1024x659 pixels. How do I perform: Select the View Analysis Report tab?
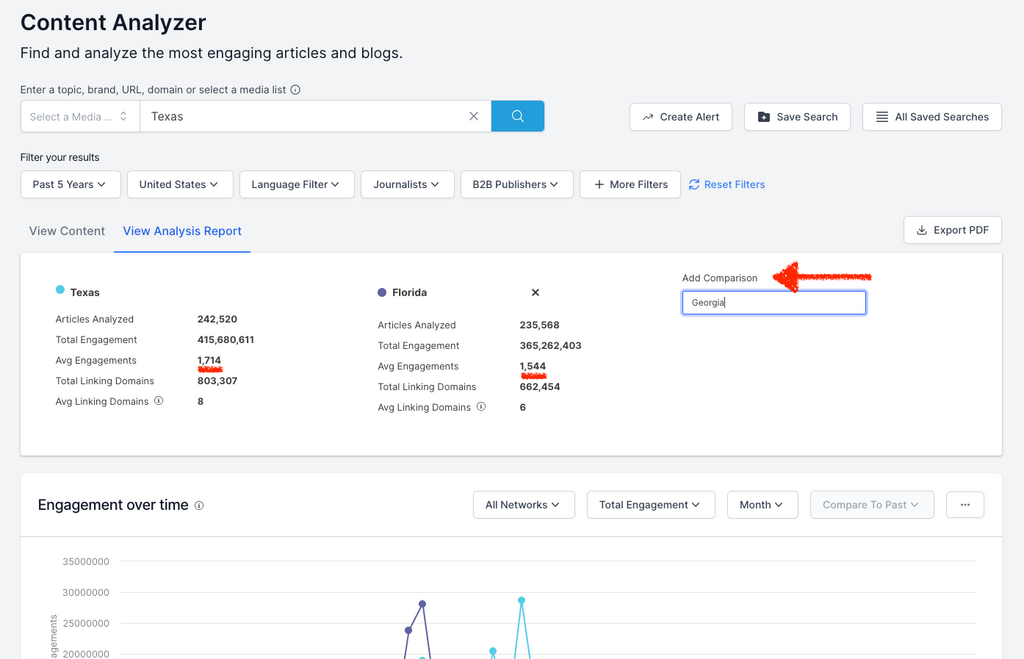pos(182,231)
